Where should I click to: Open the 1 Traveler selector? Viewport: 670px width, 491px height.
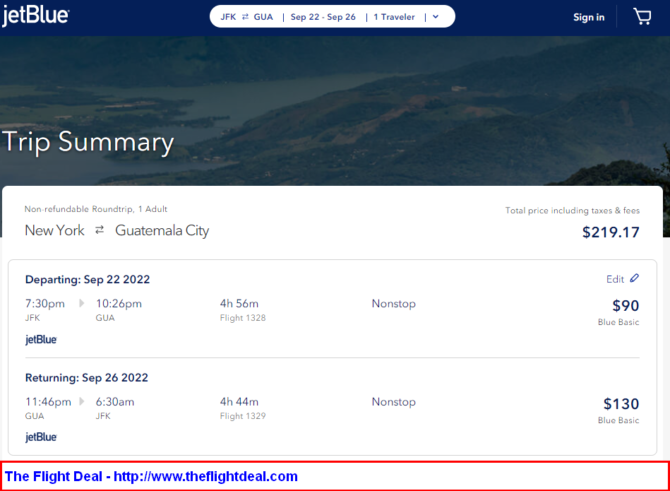pos(396,17)
